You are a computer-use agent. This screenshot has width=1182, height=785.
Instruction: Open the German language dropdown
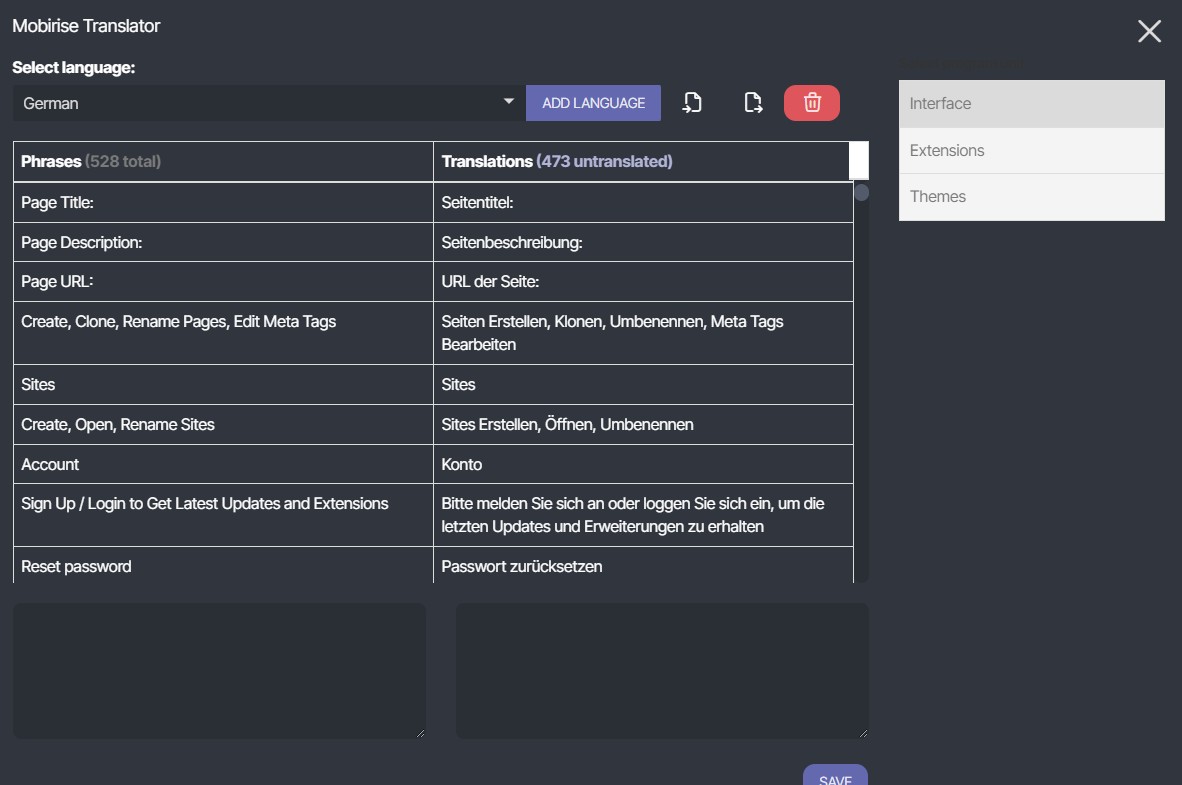pyautogui.click(x=268, y=103)
